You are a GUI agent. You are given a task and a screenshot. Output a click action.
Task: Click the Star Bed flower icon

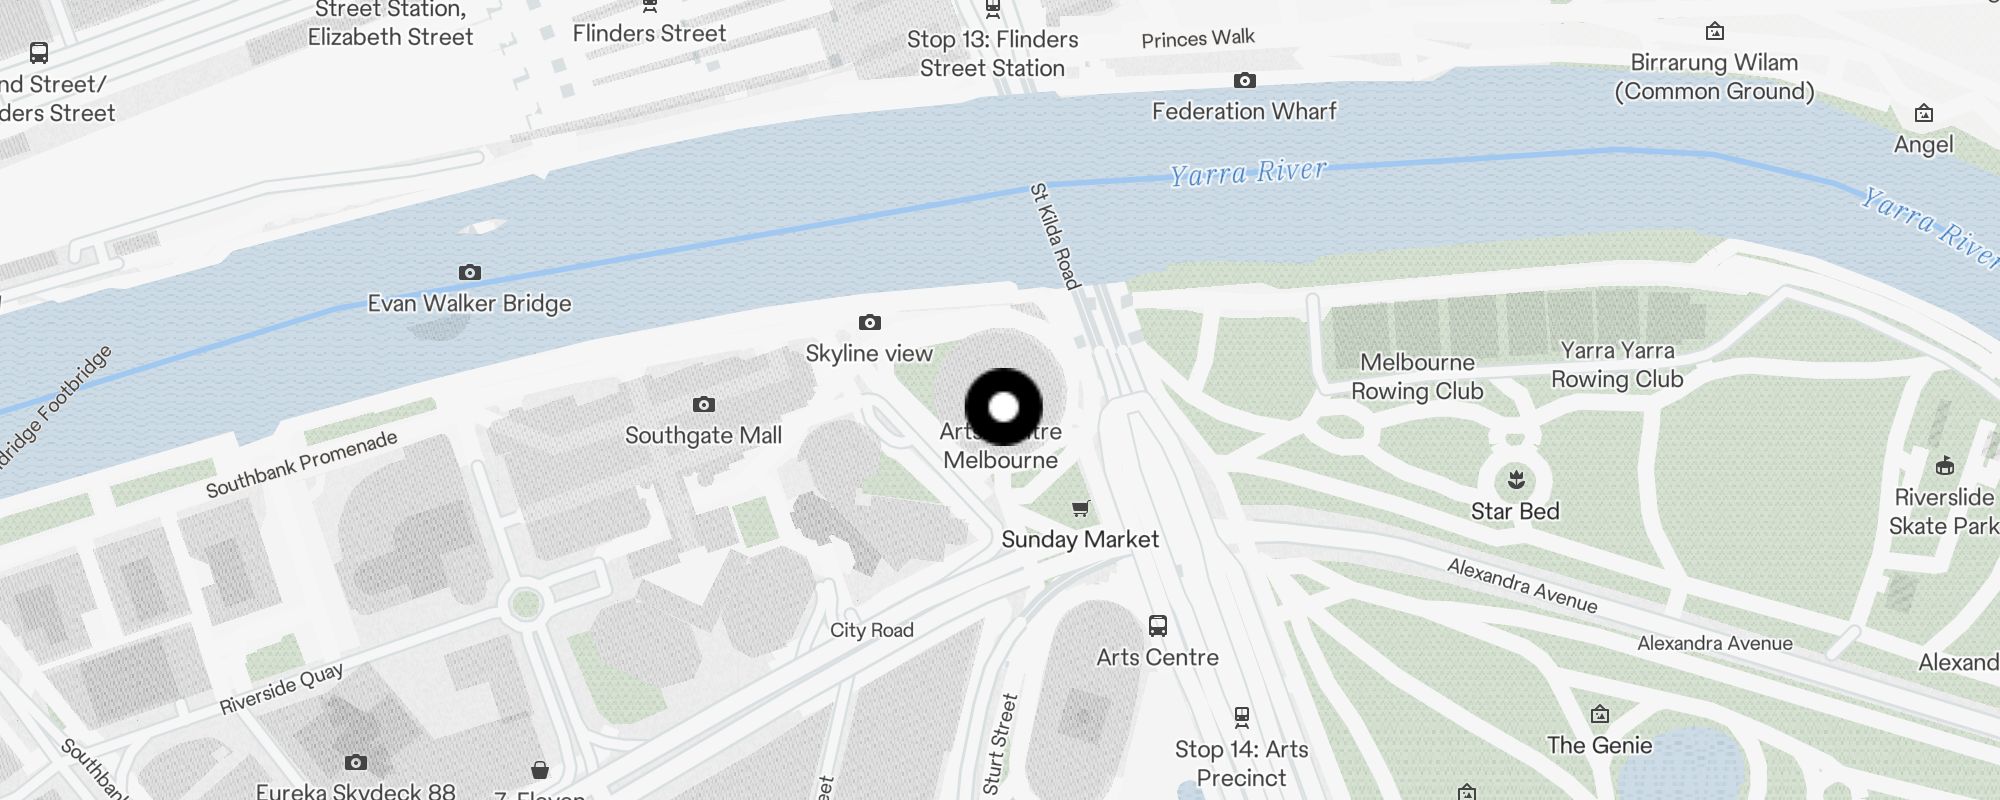1516,479
